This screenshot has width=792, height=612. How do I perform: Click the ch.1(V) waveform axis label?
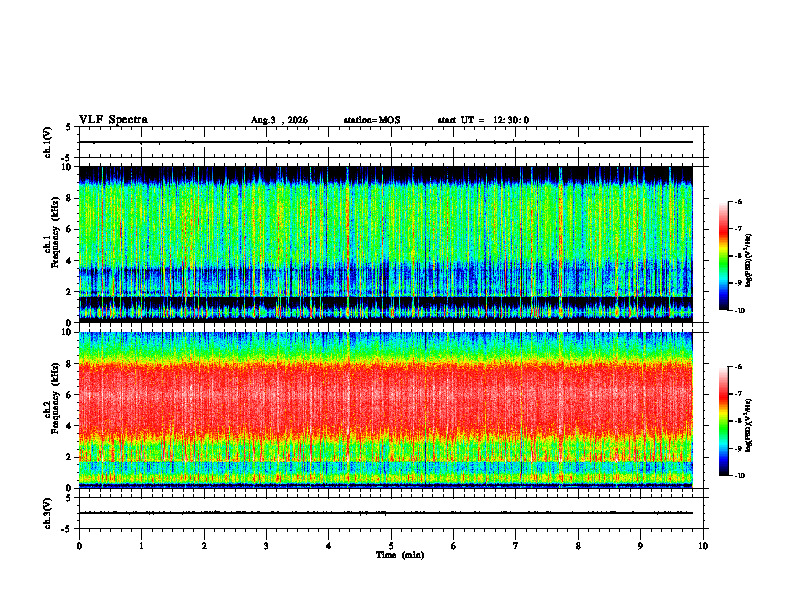tap(48, 142)
